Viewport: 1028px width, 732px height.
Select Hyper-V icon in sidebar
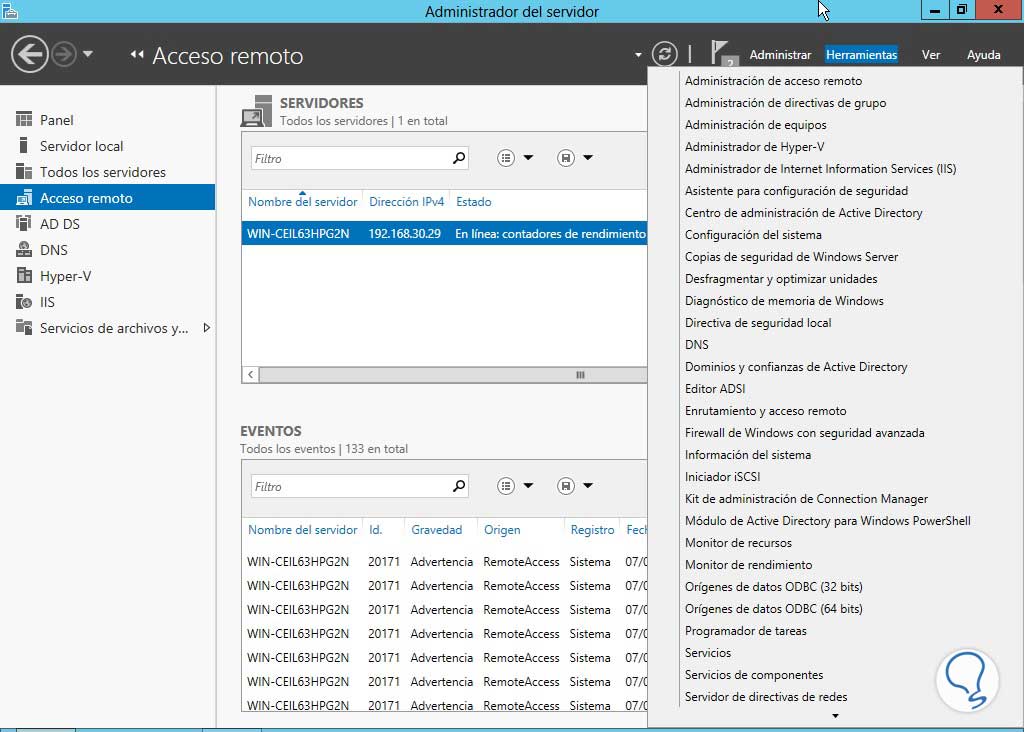[24, 276]
